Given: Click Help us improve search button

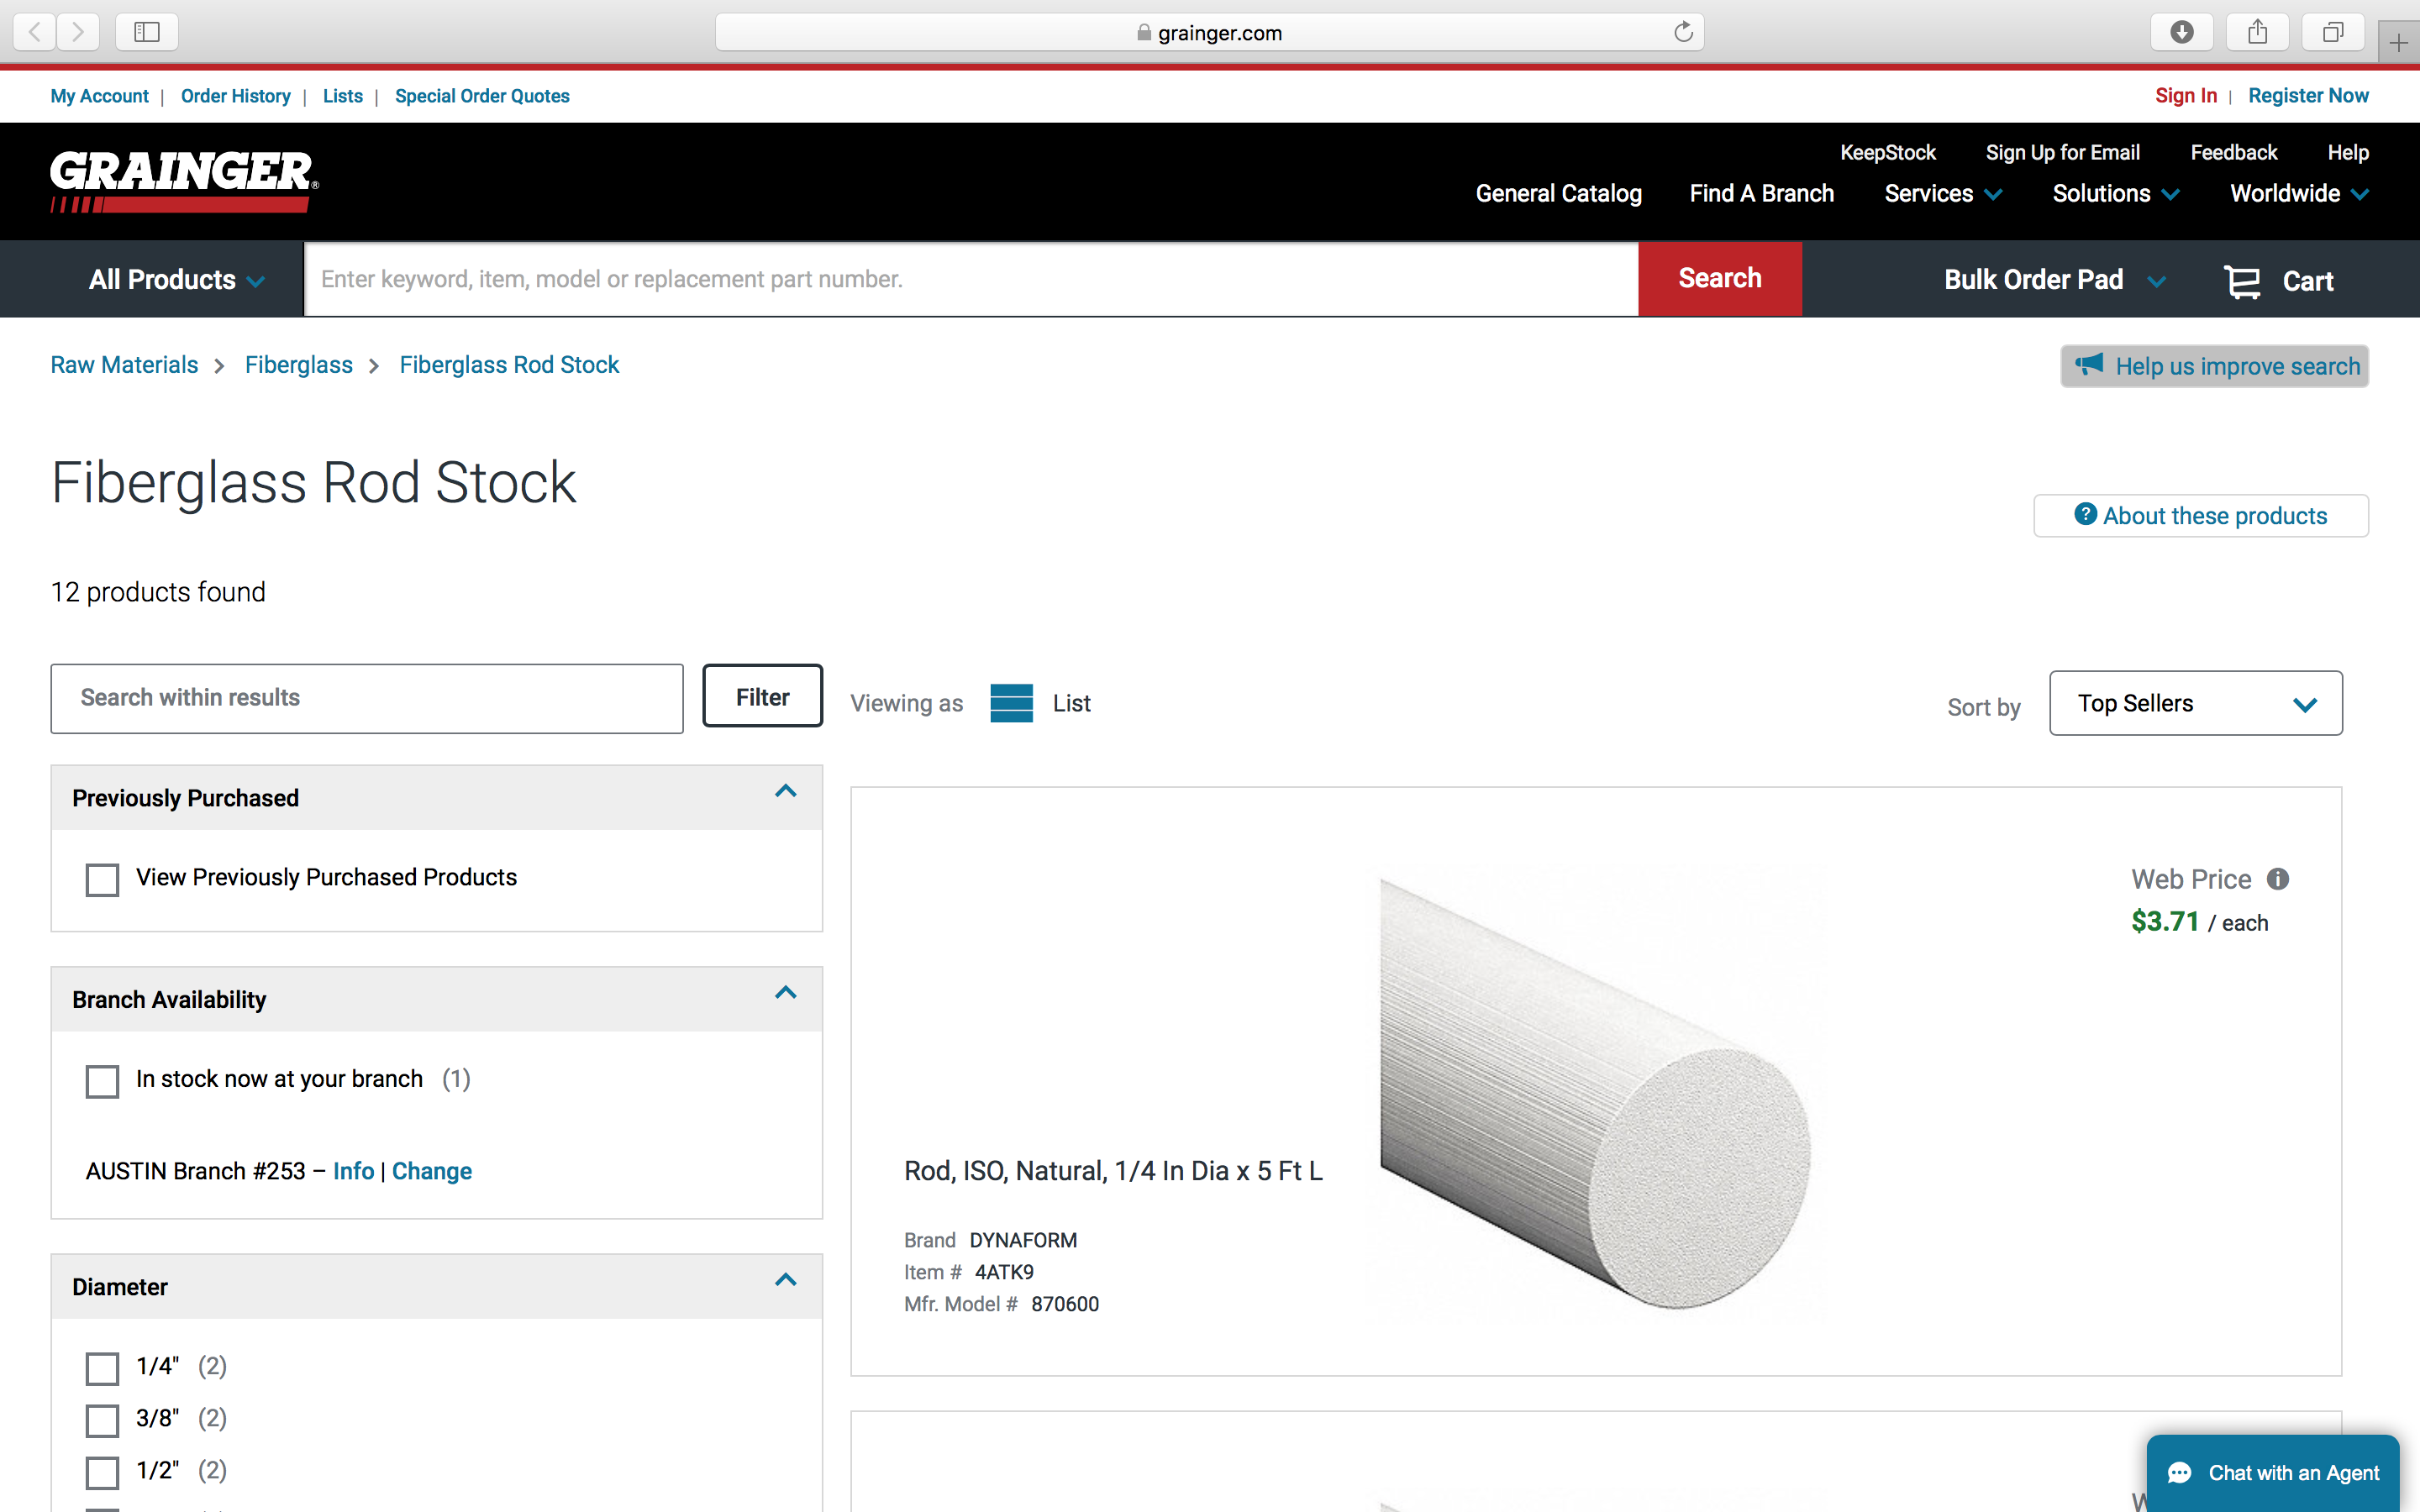Looking at the screenshot, I should 2214,366.
